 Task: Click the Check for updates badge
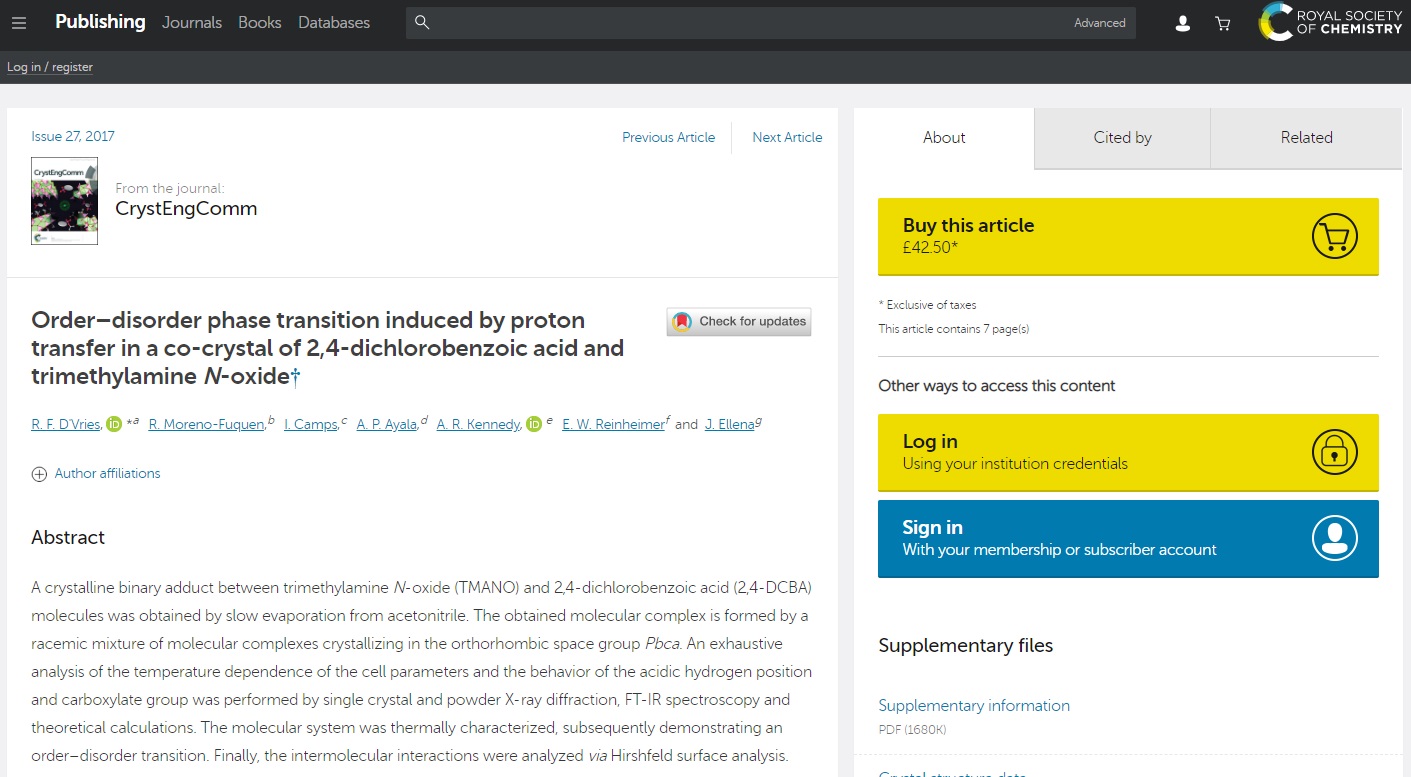(x=739, y=321)
